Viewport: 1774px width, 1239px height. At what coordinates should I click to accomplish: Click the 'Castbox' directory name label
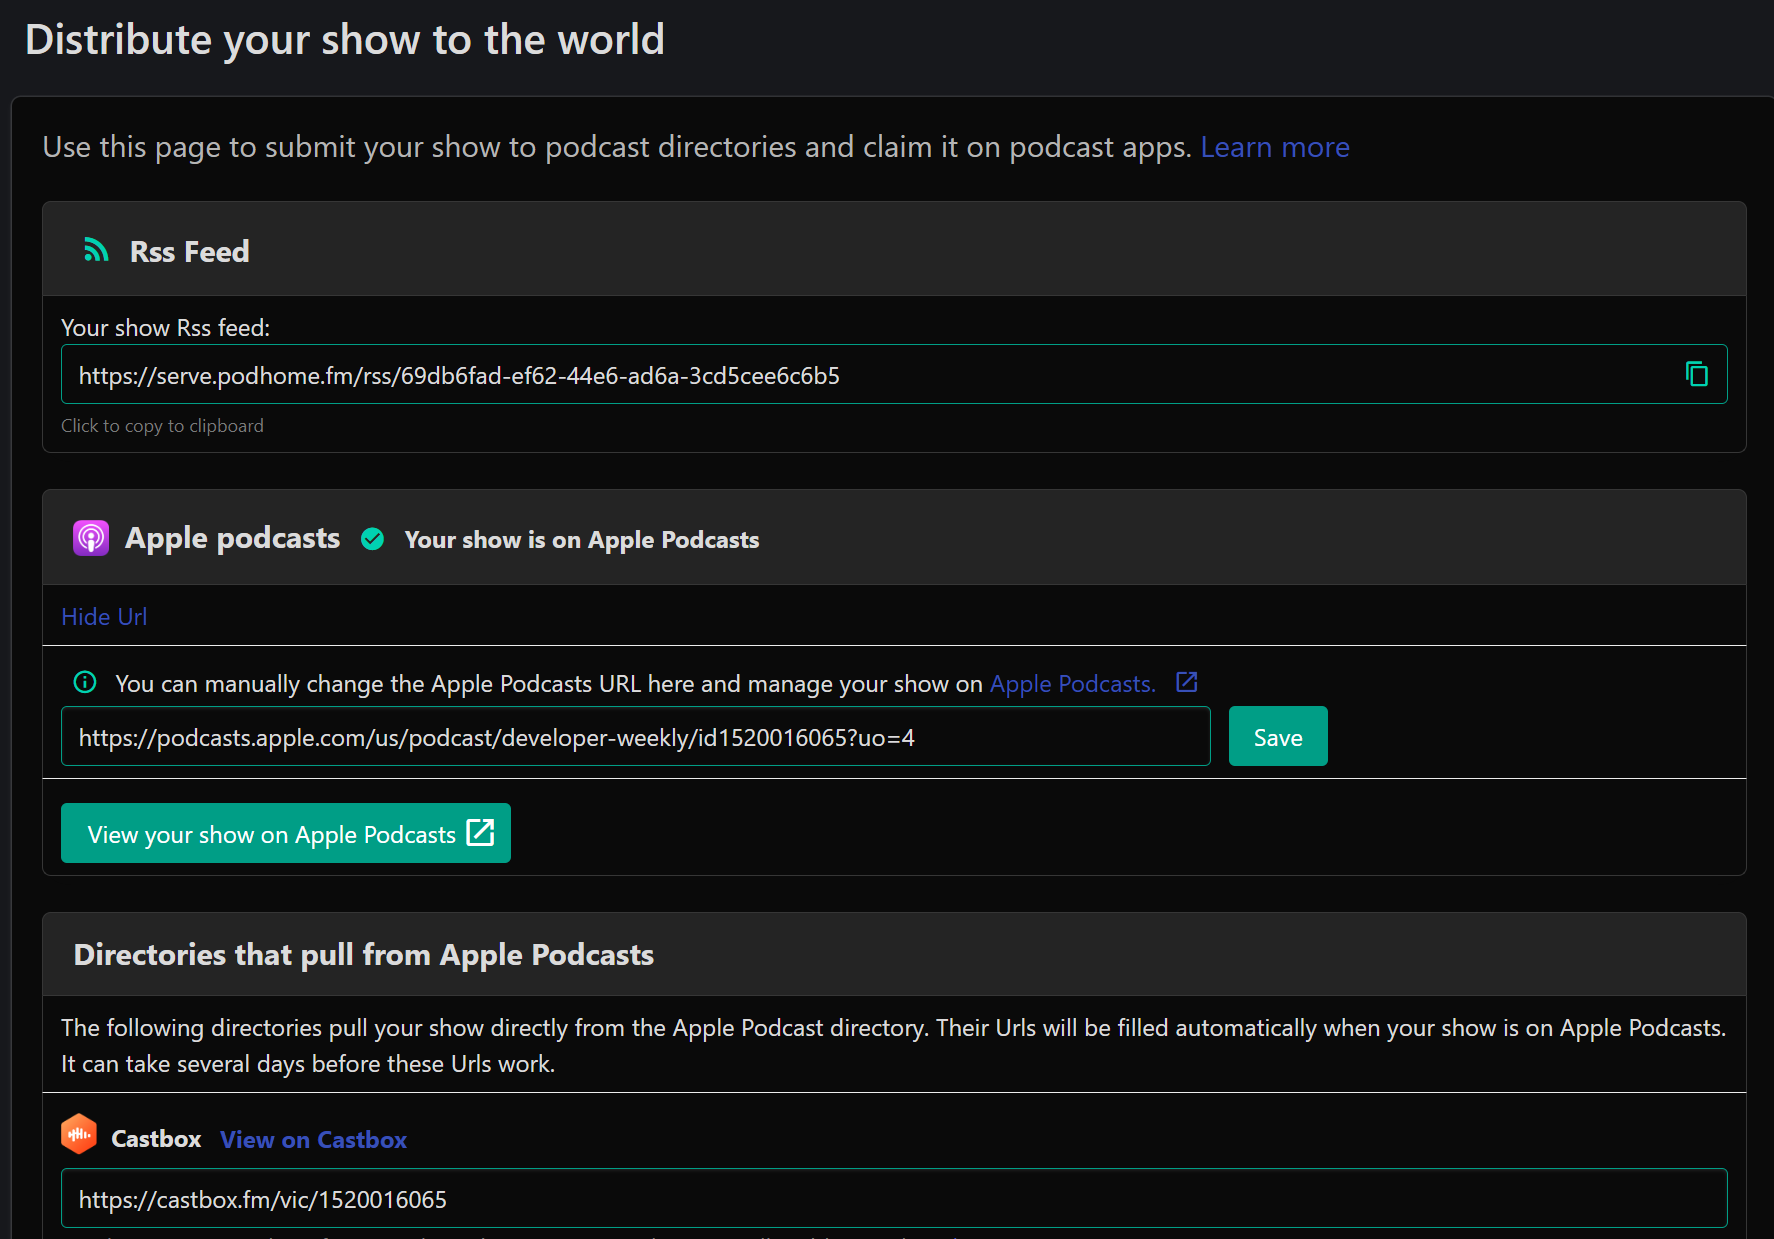point(156,1139)
